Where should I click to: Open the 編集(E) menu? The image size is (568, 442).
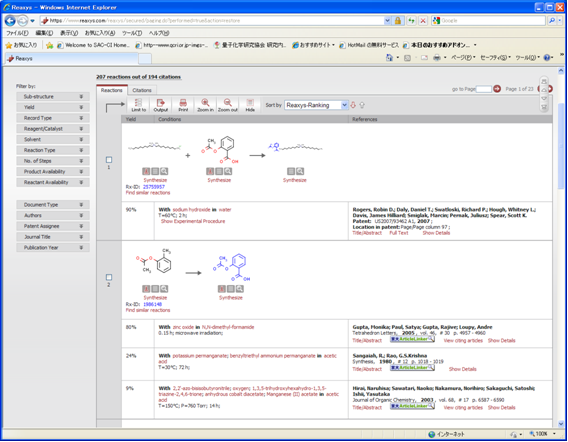[44, 33]
